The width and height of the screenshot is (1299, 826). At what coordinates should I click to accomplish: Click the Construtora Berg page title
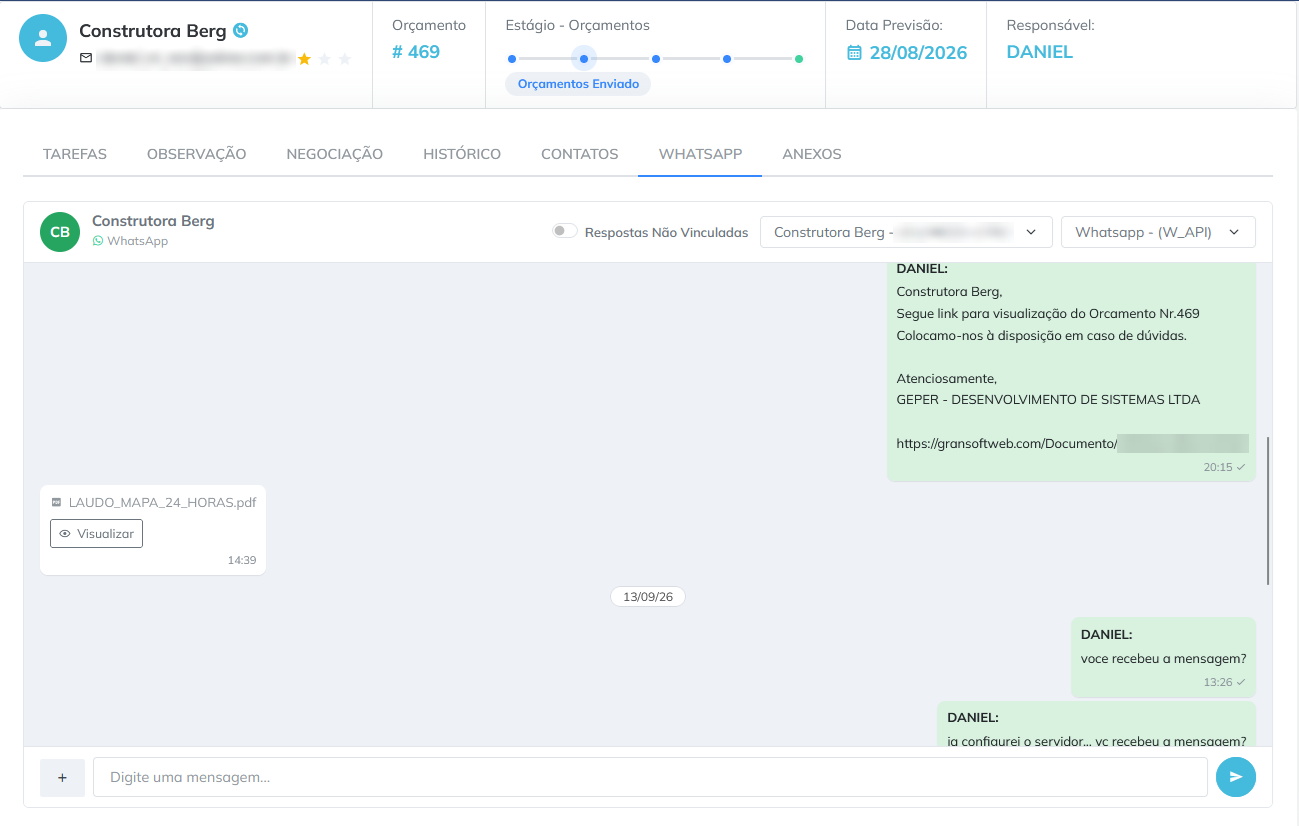coord(153,31)
